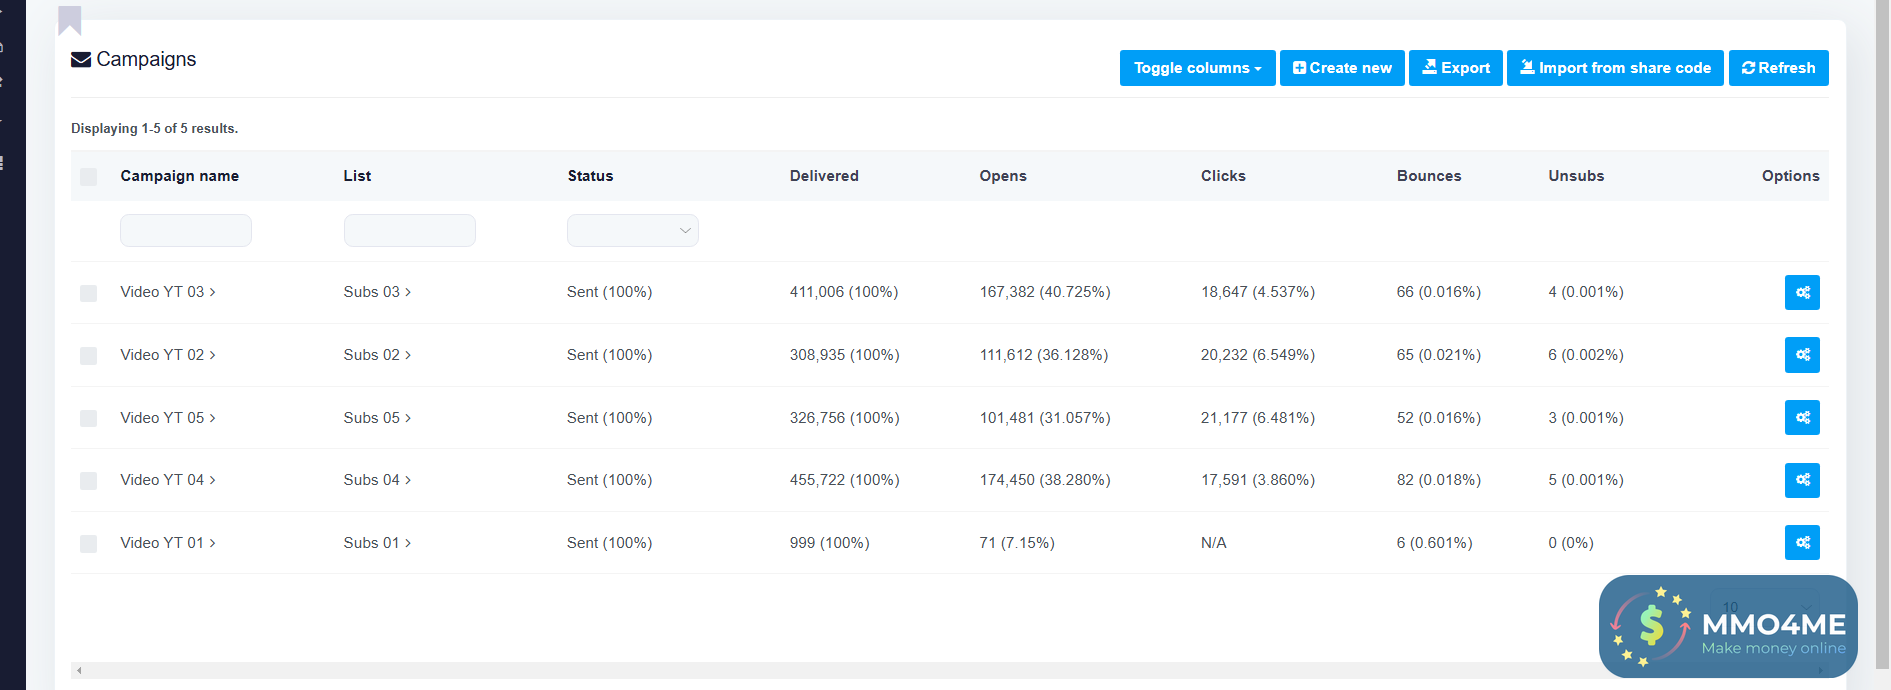Tick the checkbox for Video YT 05
The height and width of the screenshot is (690, 1891).
[89, 418]
